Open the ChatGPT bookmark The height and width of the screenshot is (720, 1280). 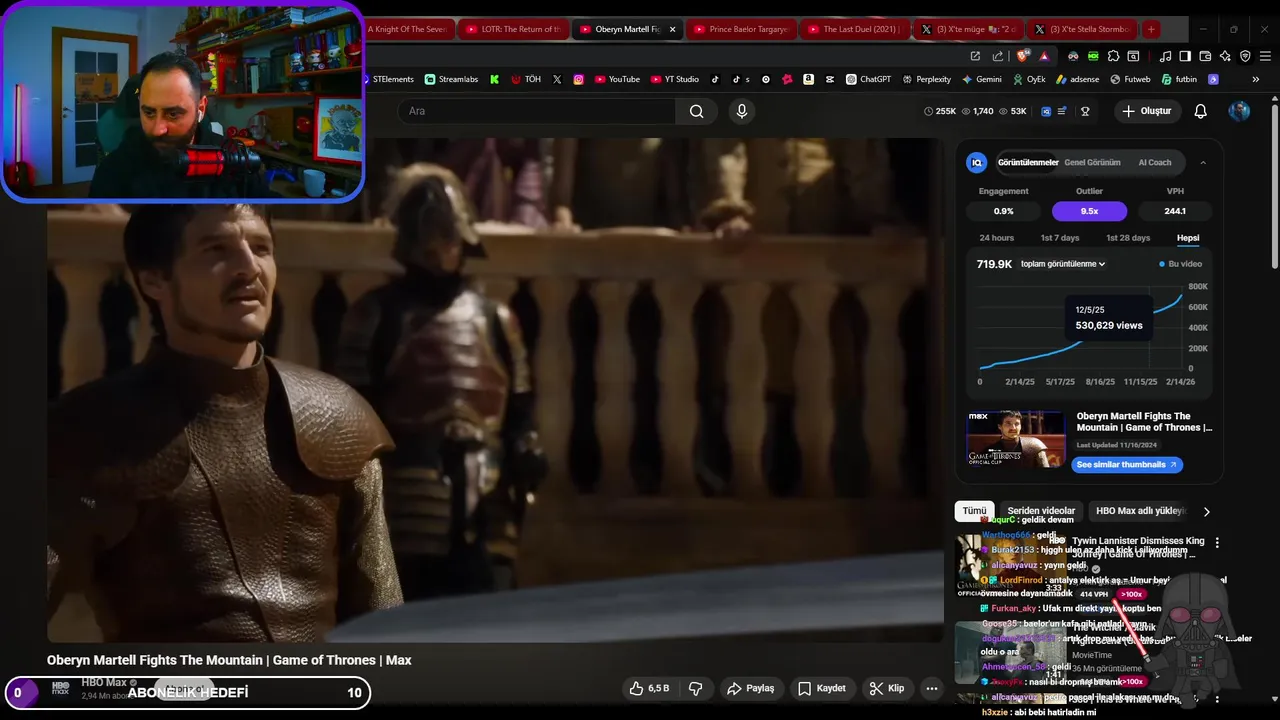(x=868, y=79)
